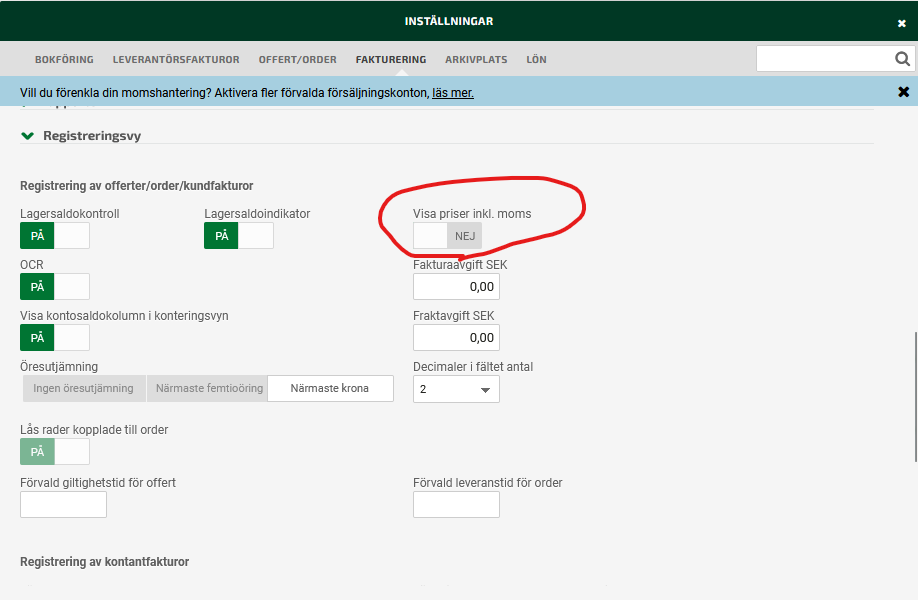Choose Närmaste femtioöring rounding
Image resolution: width=918 pixels, height=600 pixels.
click(207, 389)
